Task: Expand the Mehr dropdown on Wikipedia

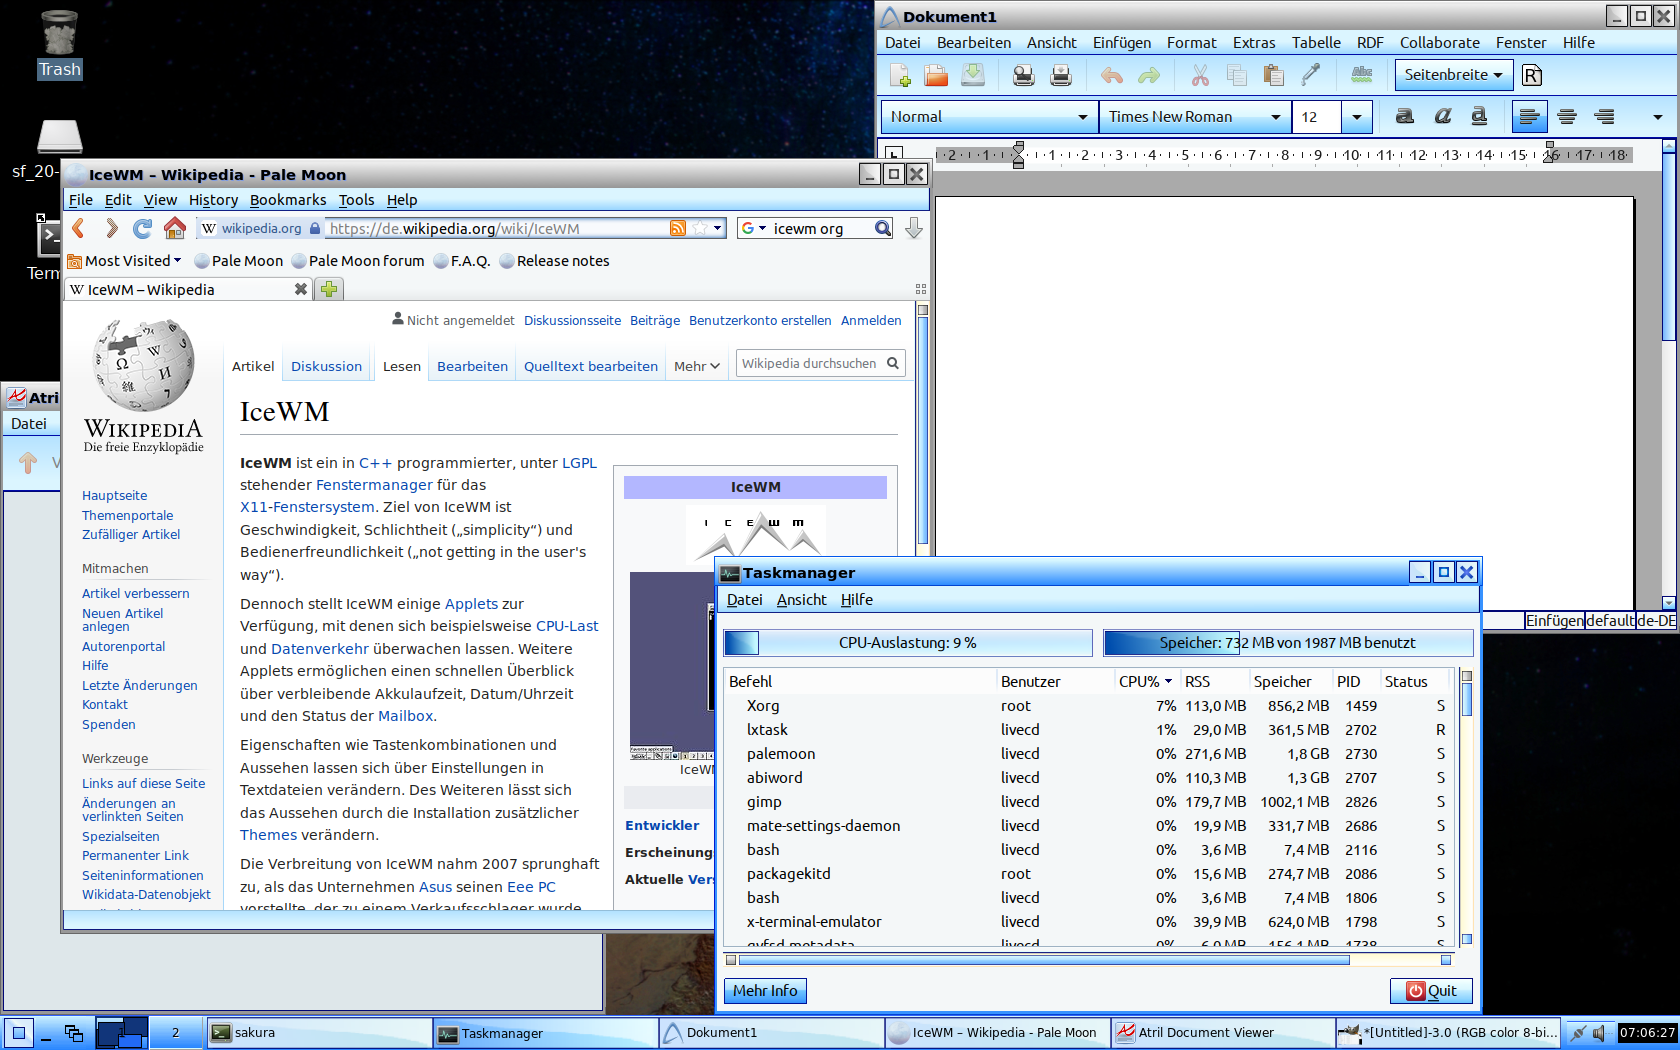Action: click(697, 366)
